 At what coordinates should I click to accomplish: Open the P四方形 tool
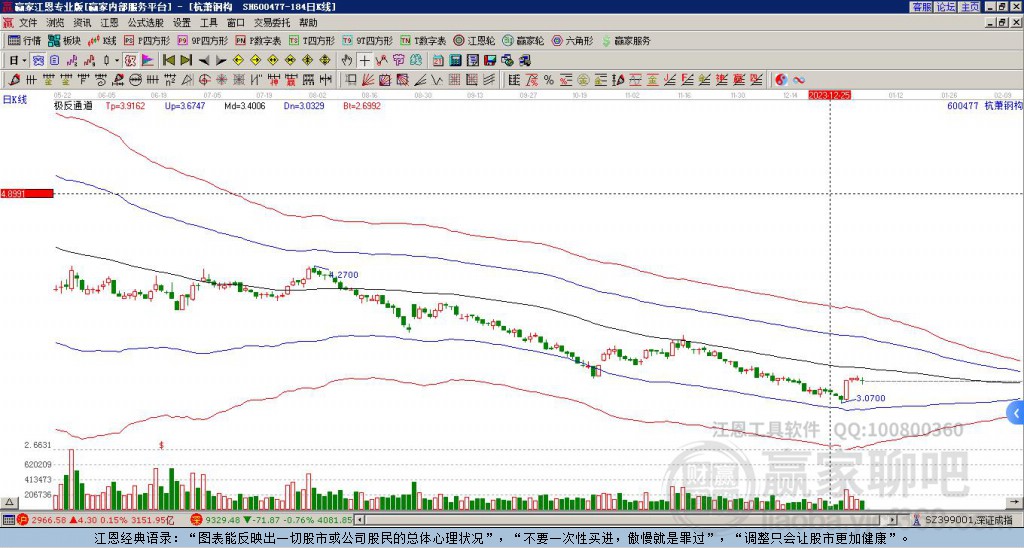pyautogui.click(x=147, y=40)
